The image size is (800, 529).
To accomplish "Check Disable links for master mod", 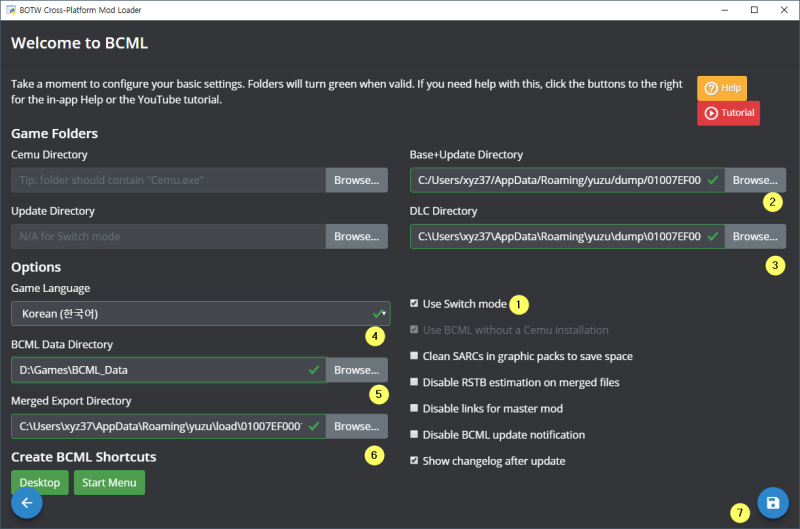I will coord(415,408).
